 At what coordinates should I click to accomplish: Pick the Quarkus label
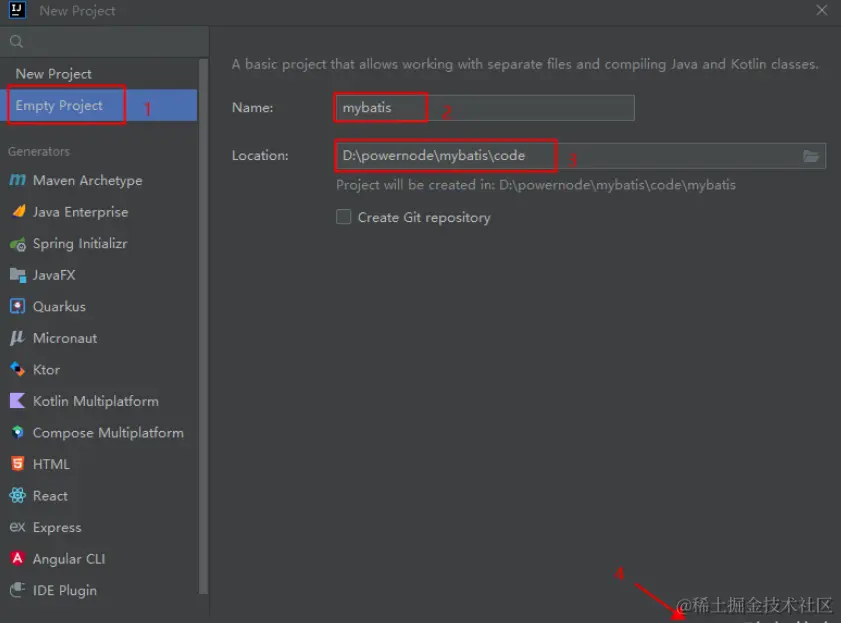click(59, 307)
